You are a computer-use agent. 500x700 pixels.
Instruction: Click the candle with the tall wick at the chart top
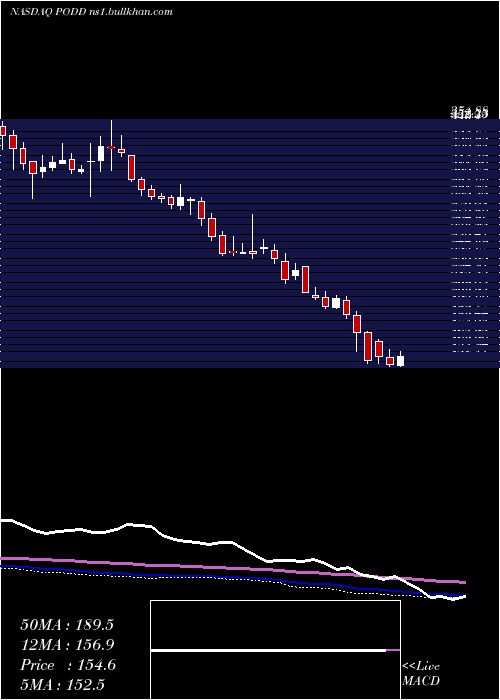point(111,146)
